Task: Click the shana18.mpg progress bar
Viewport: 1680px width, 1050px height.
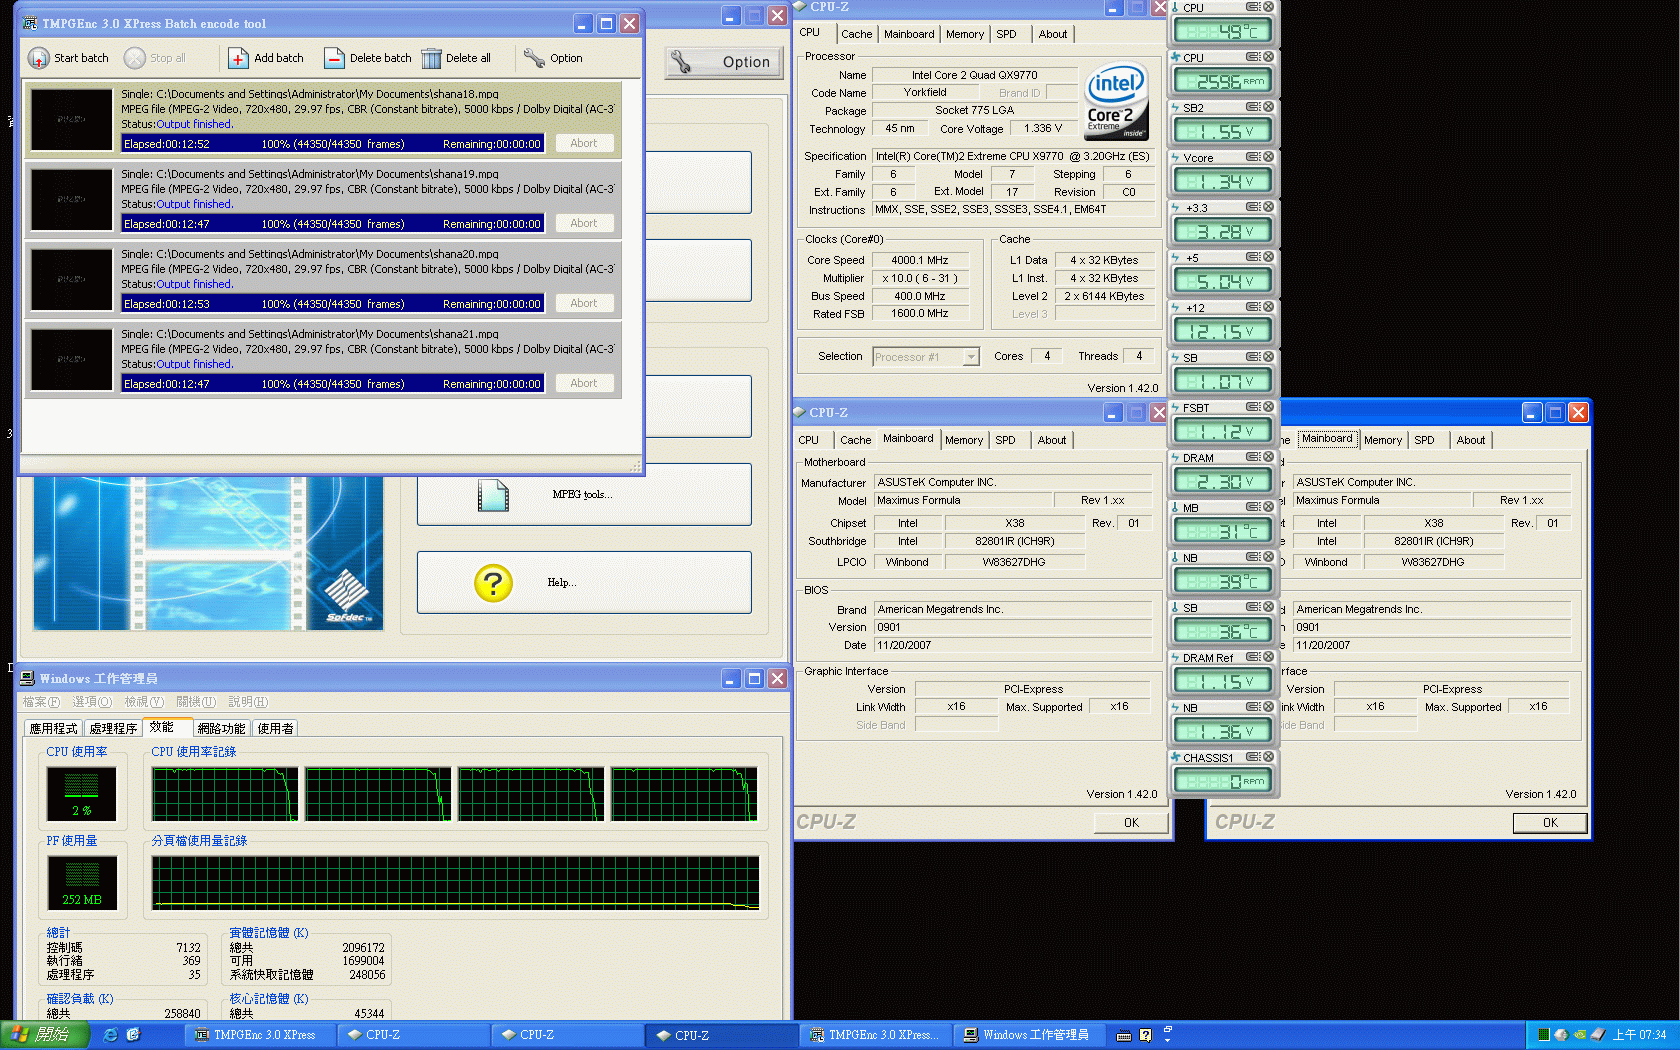Action: click(332, 144)
